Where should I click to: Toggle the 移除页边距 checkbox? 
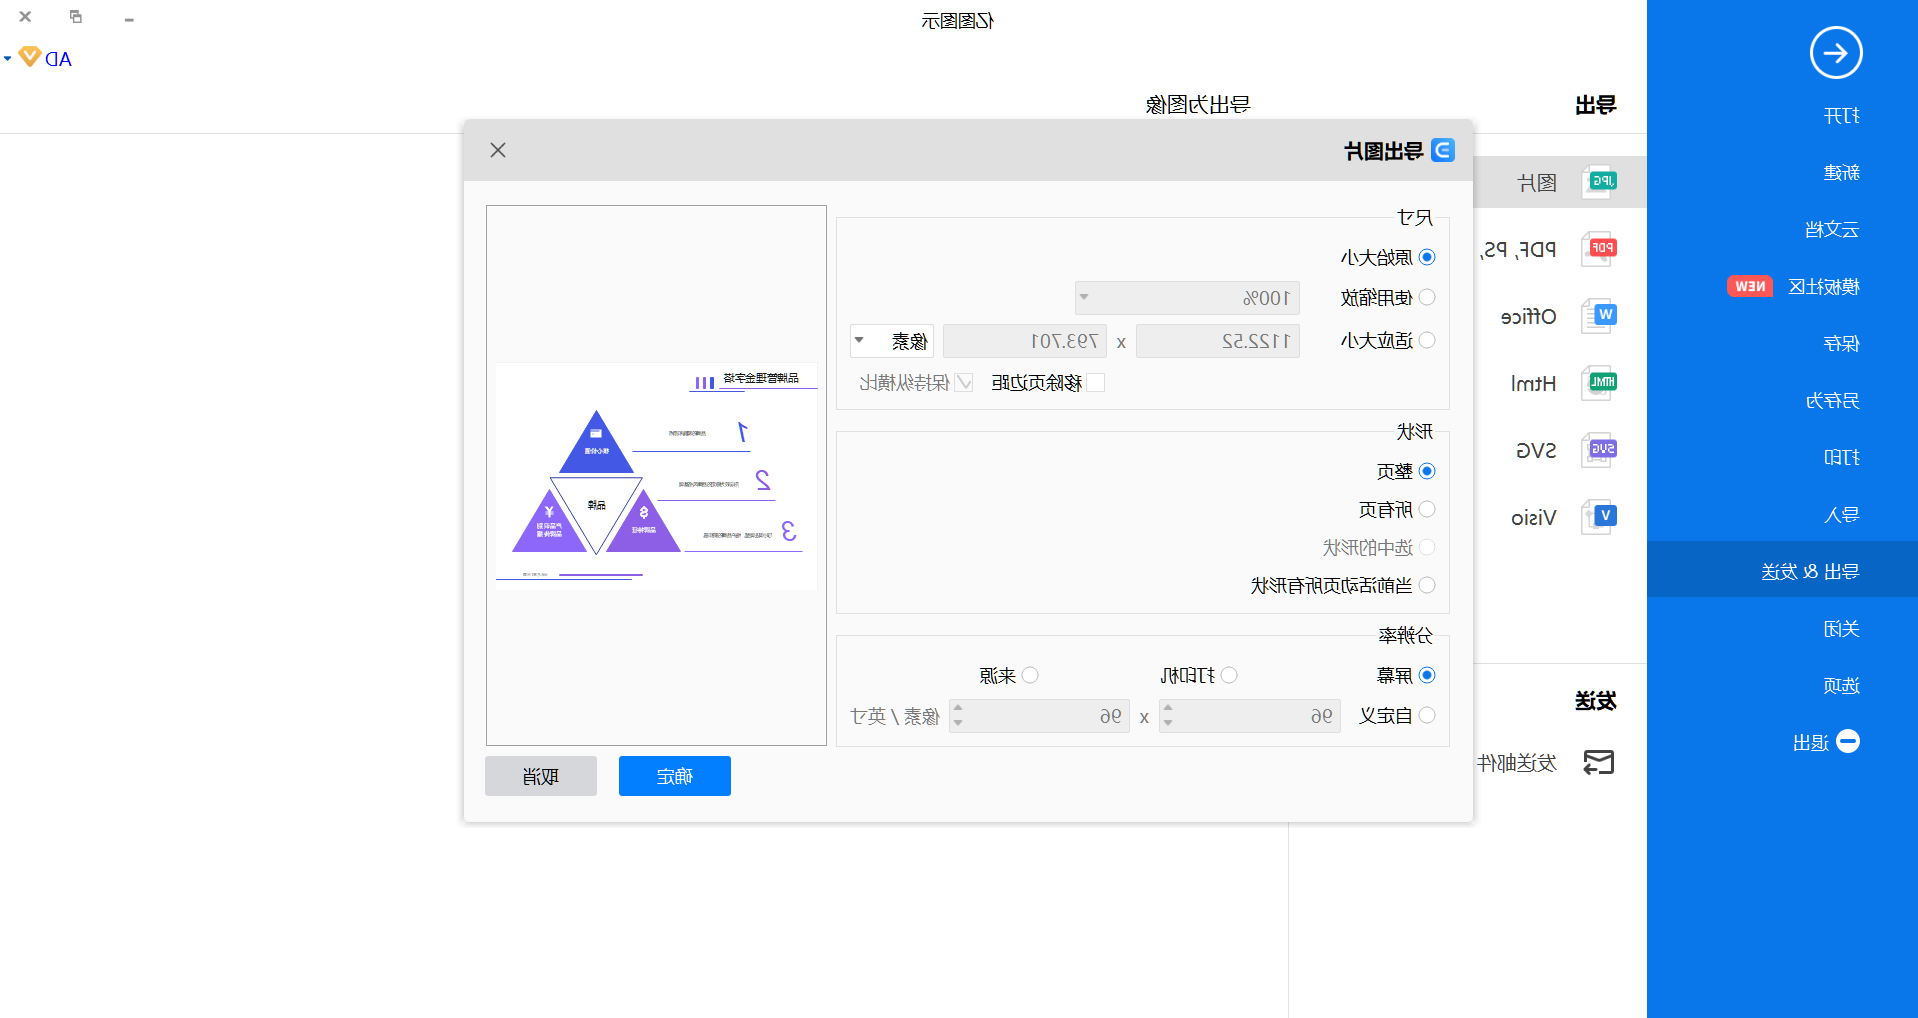[x=1096, y=382]
